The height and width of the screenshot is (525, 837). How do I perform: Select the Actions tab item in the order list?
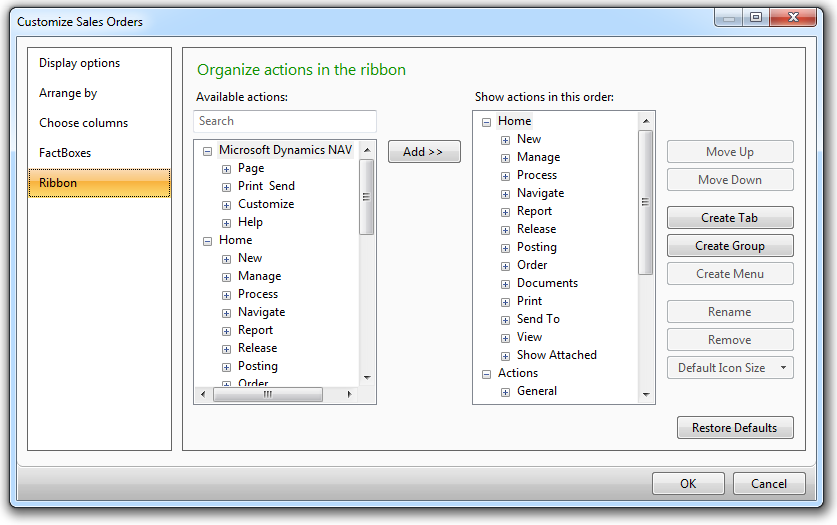(518, 373)
